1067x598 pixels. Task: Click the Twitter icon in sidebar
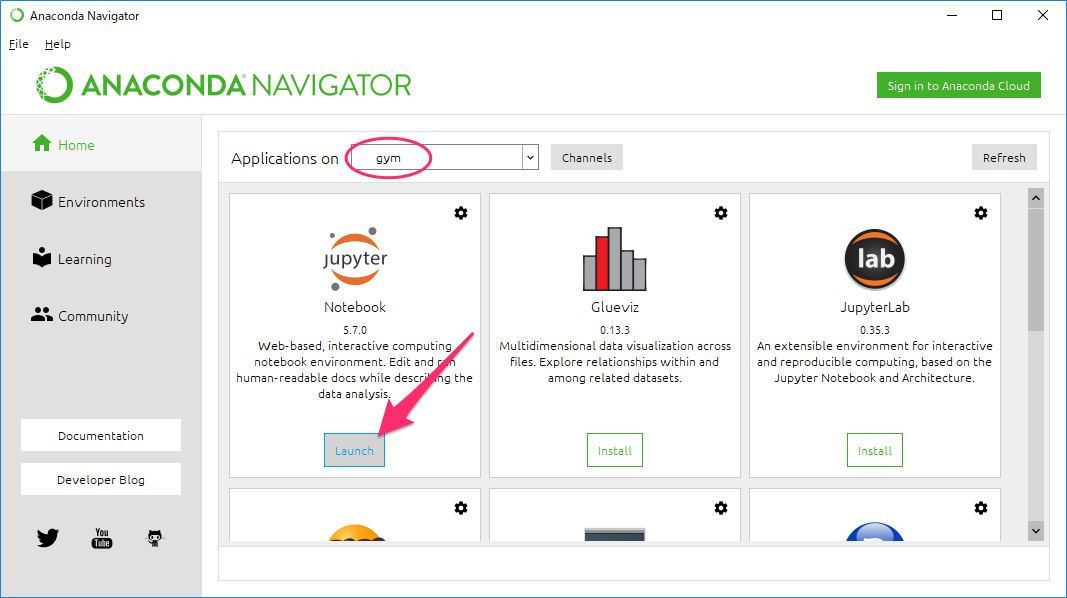coord(47,538)
